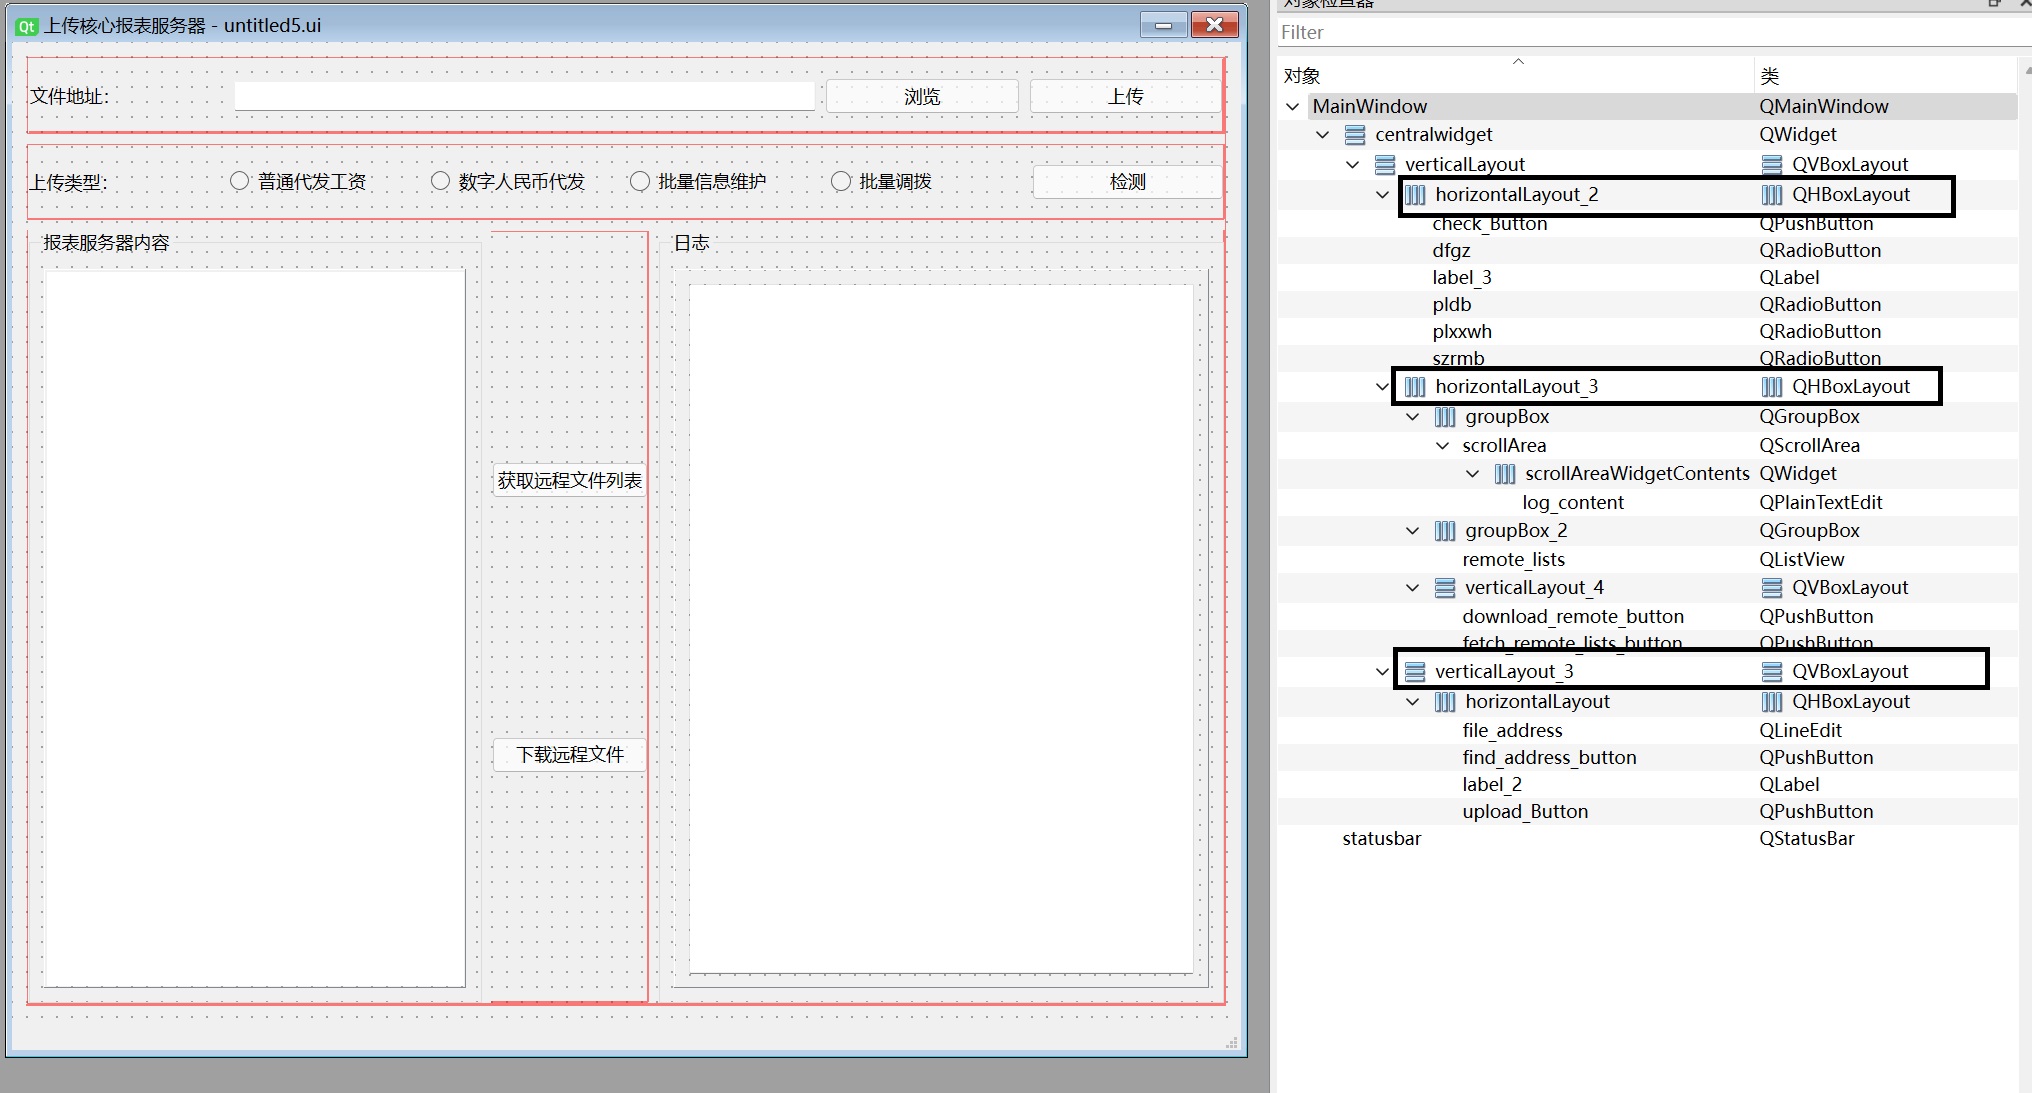Click inside the 报表服务器内容 list view
The width and height of the screenshot is (2032, 1093).
click(254, 628)
